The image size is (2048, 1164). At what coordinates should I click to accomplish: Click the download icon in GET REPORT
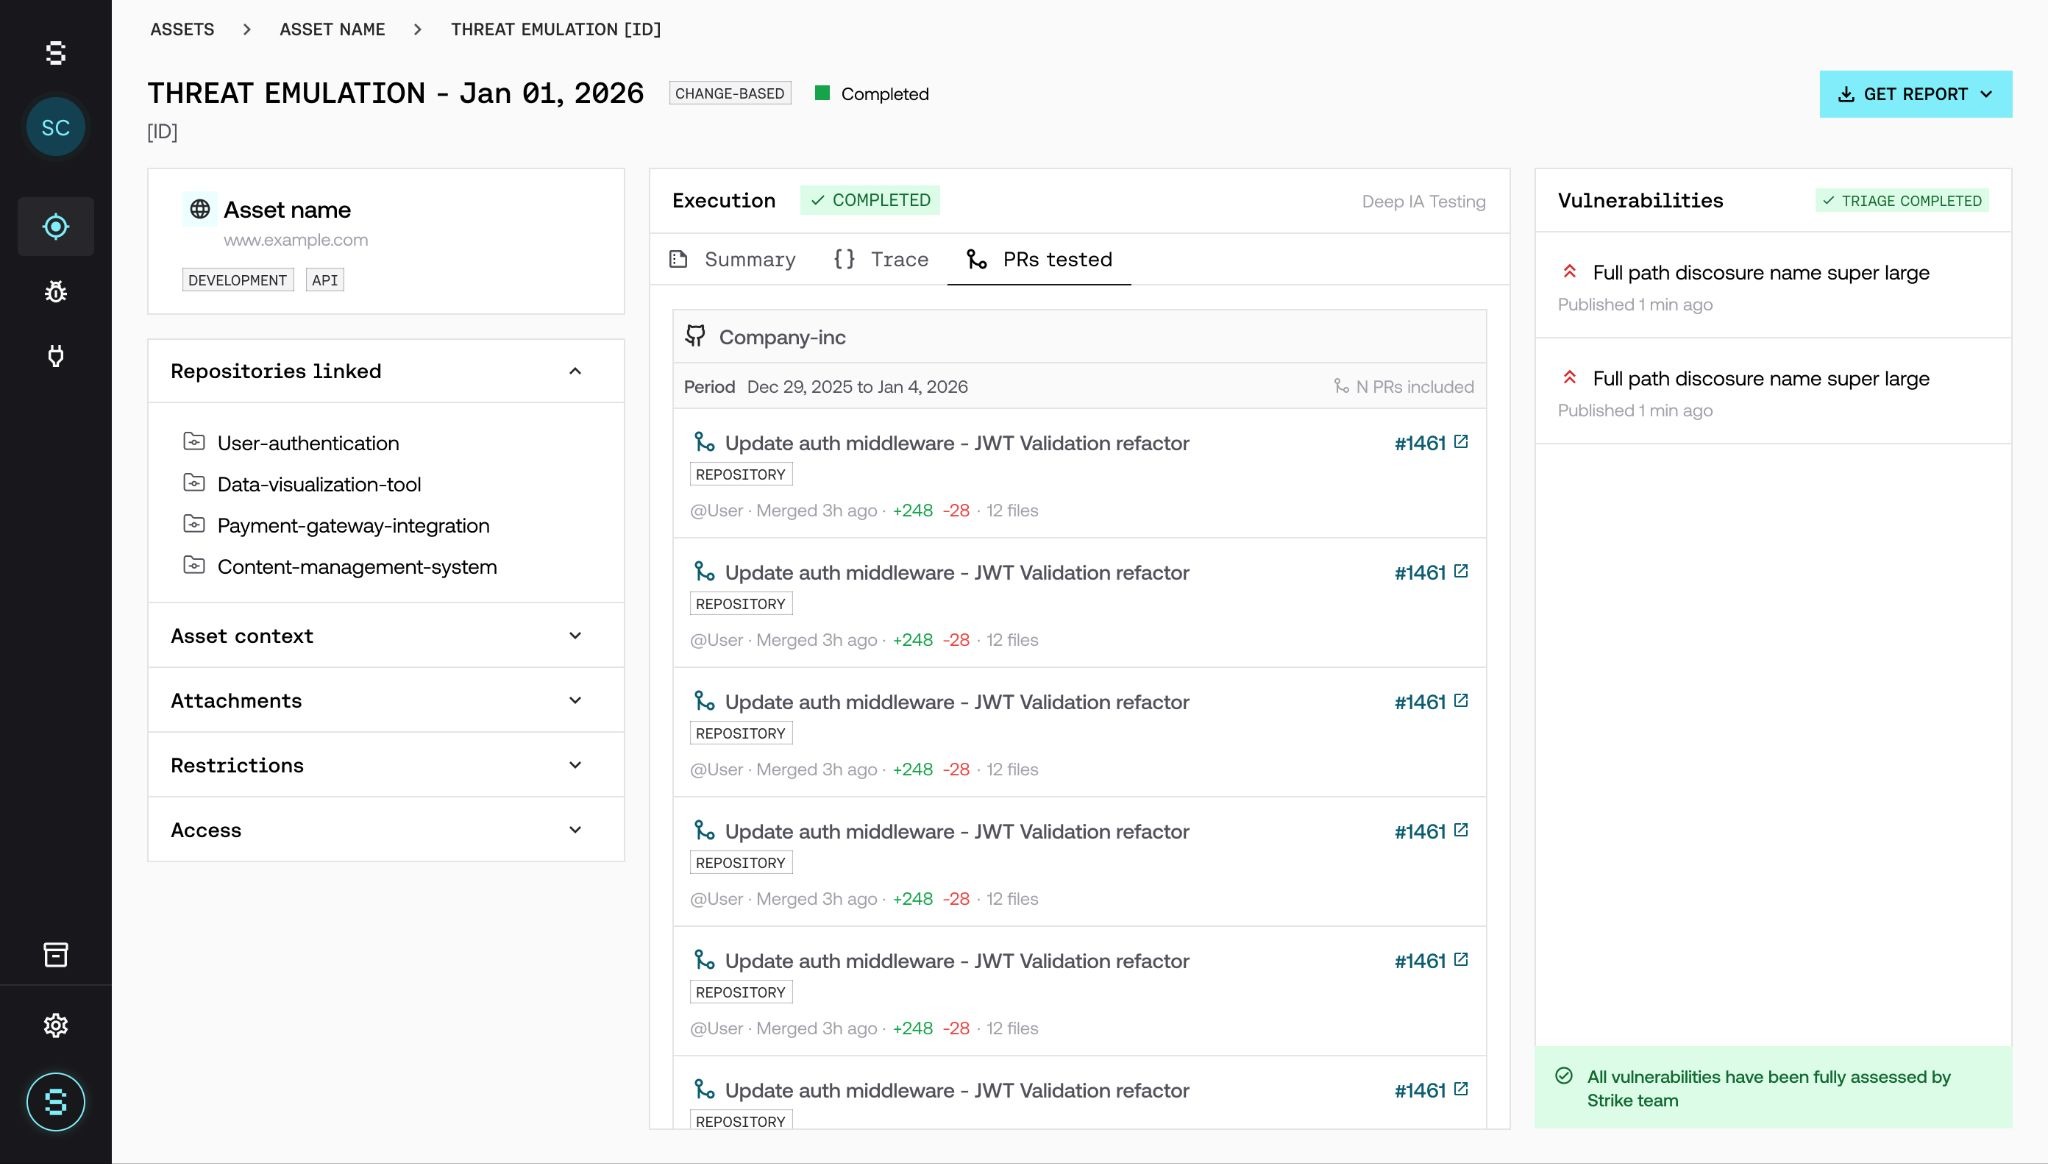(x=1846, y=94)
